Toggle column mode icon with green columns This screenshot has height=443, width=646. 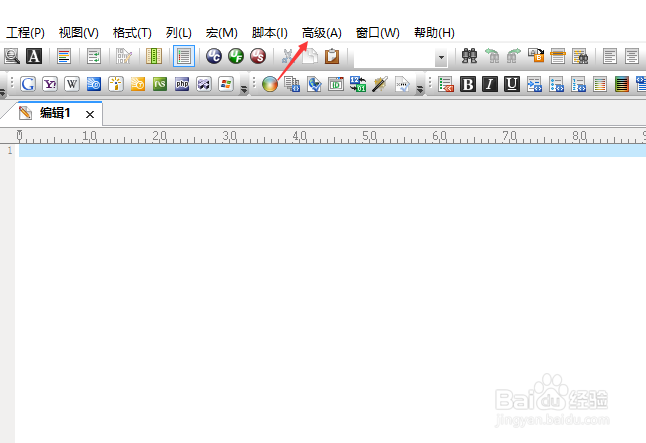click(154, 56)
